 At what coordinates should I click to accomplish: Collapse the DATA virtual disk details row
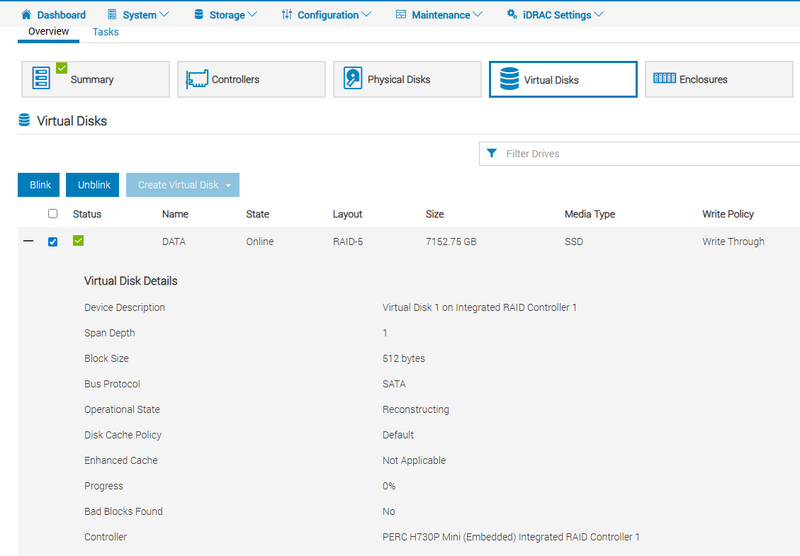point(28,241)
